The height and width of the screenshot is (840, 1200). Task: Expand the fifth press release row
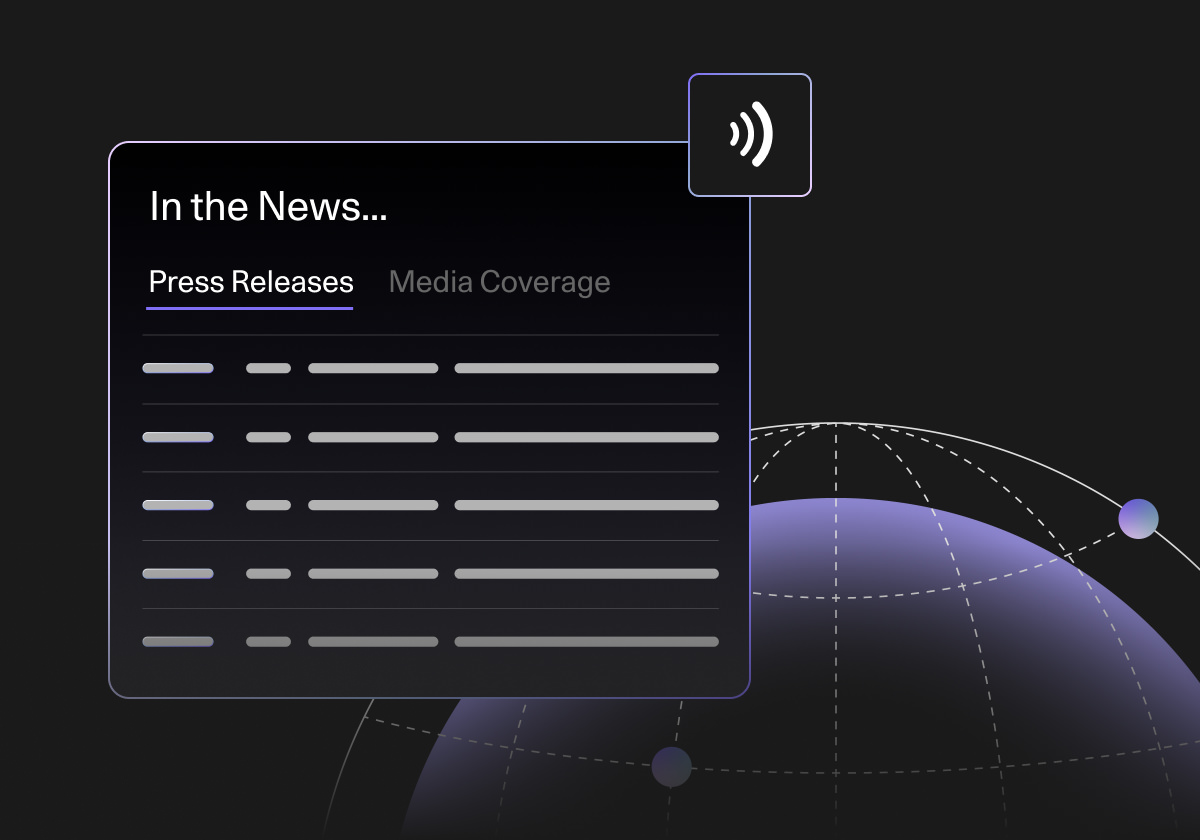tap(430, 641)
